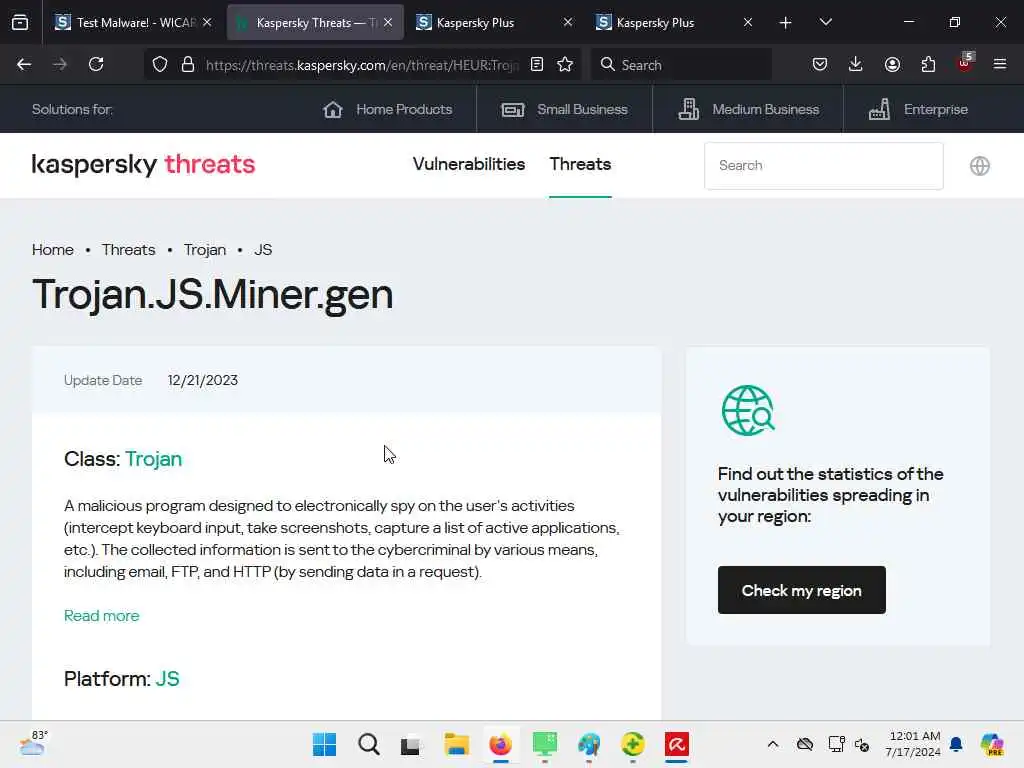This screenshot has height=768, width=1024.
Task: Open the clock showing 12:01 AM
Action: point(913,744)
